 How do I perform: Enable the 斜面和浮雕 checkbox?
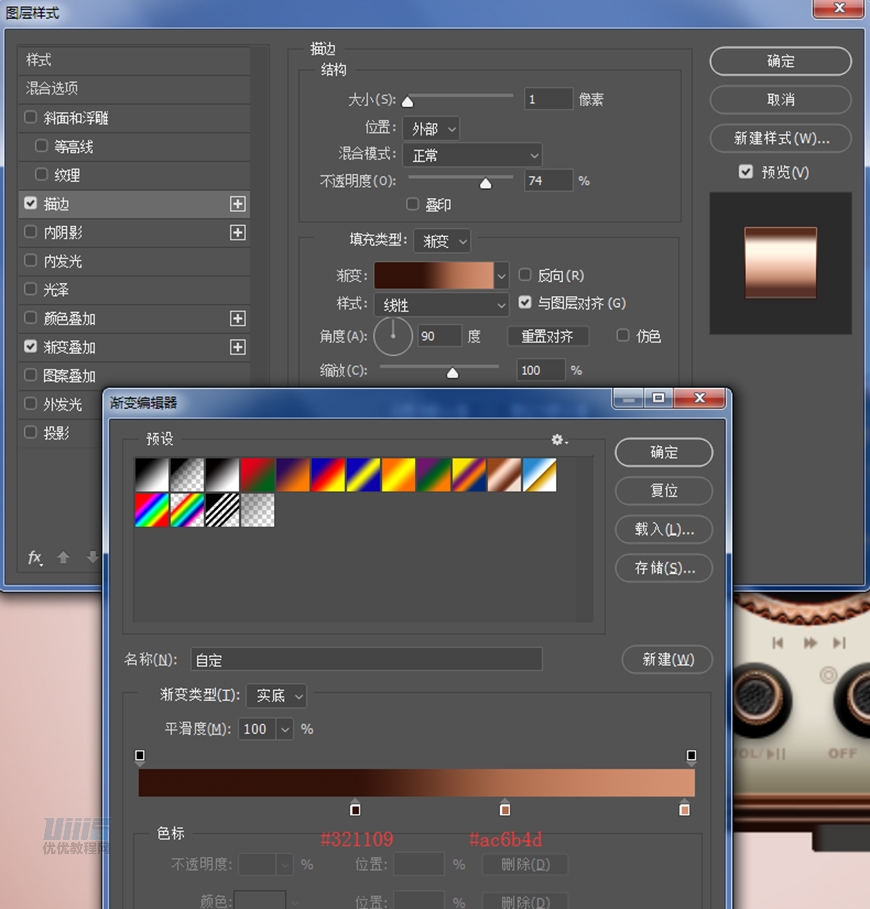tap(31, 118)
